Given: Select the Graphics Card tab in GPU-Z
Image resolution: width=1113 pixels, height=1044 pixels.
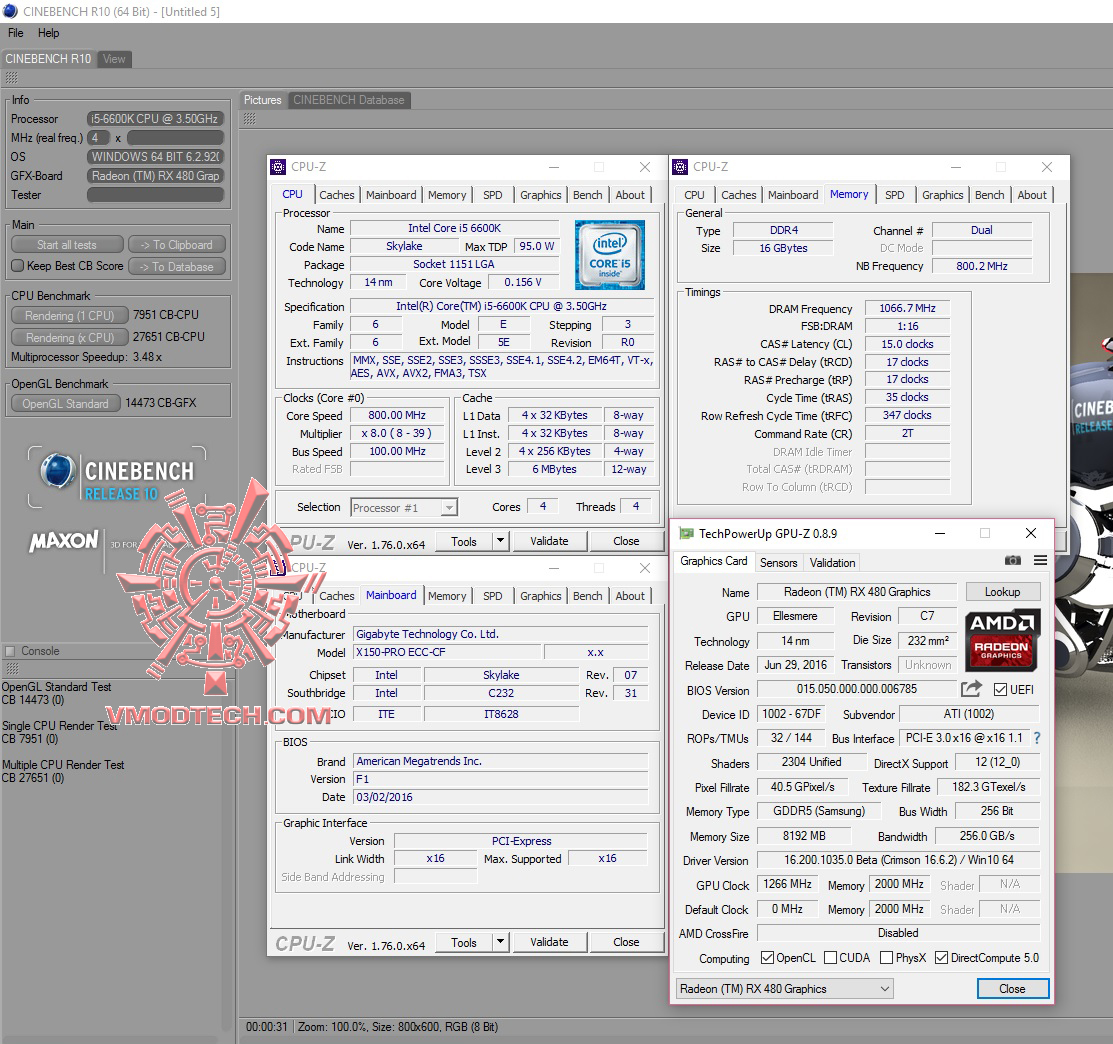Looking at the screenshot, I should (x=713, y=561).
